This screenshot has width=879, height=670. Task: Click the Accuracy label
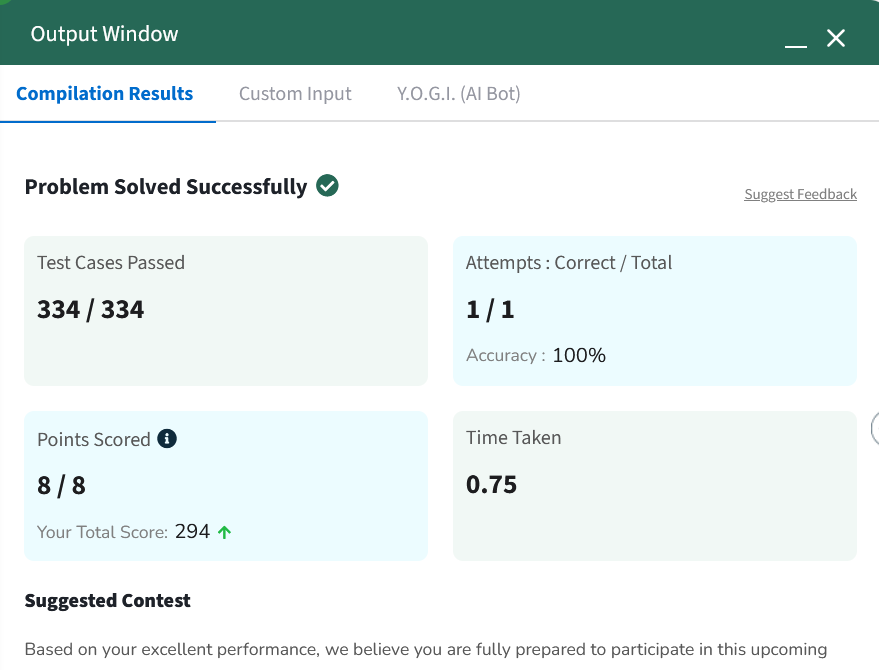506,355
